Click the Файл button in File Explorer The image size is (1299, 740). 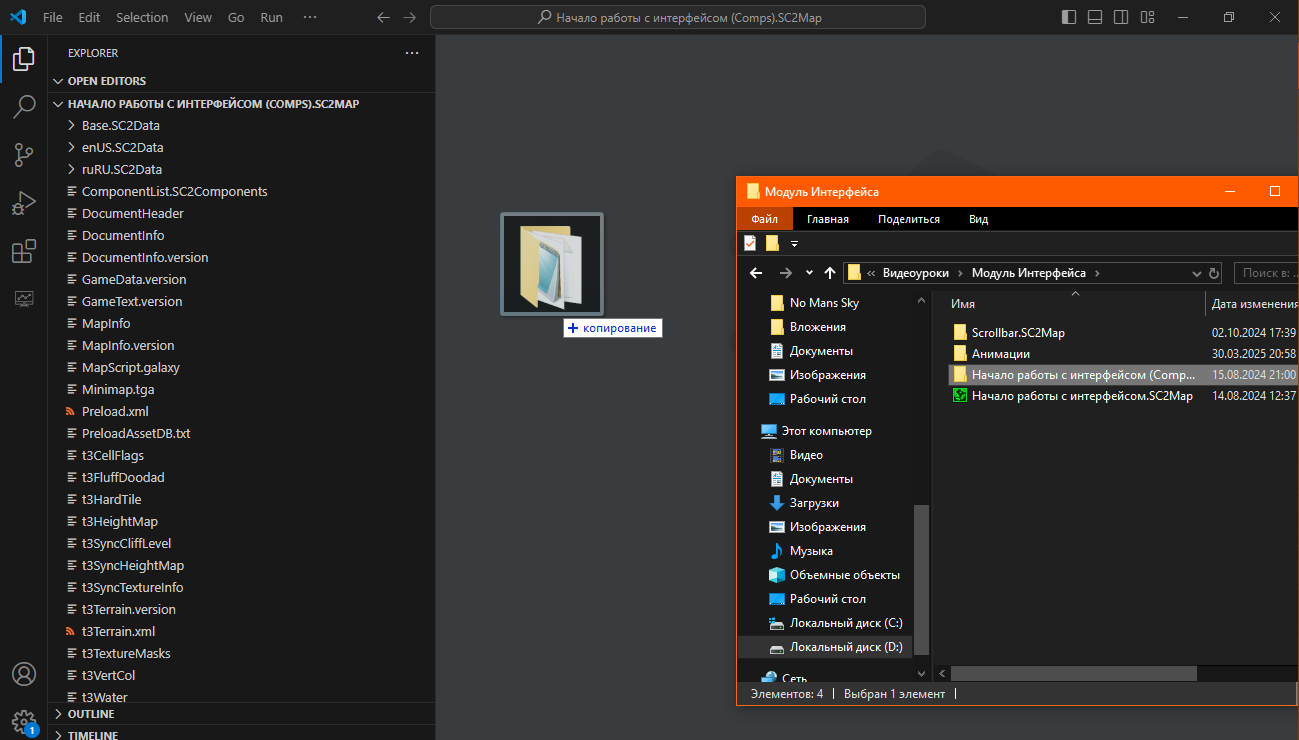click(764, 219)
